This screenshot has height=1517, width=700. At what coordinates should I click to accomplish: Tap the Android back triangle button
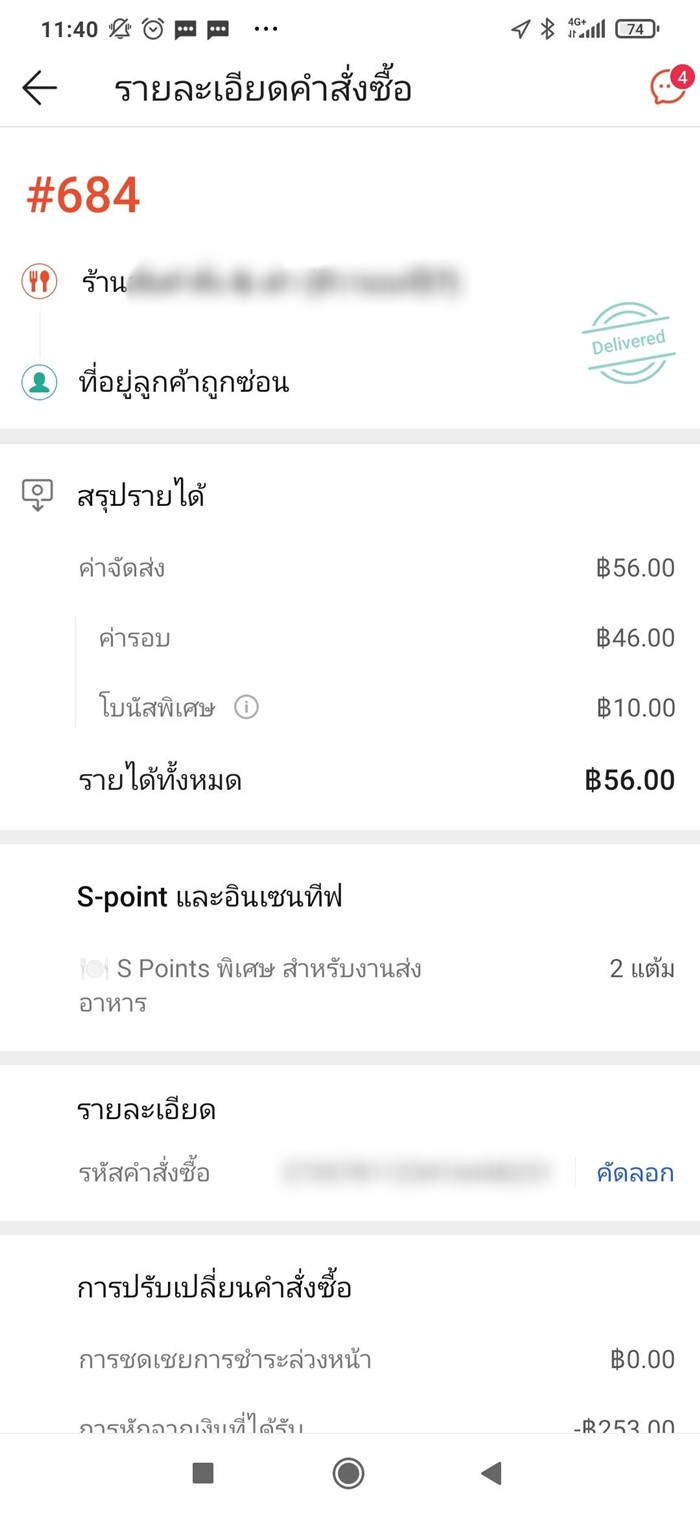(x=492, y=1474)
